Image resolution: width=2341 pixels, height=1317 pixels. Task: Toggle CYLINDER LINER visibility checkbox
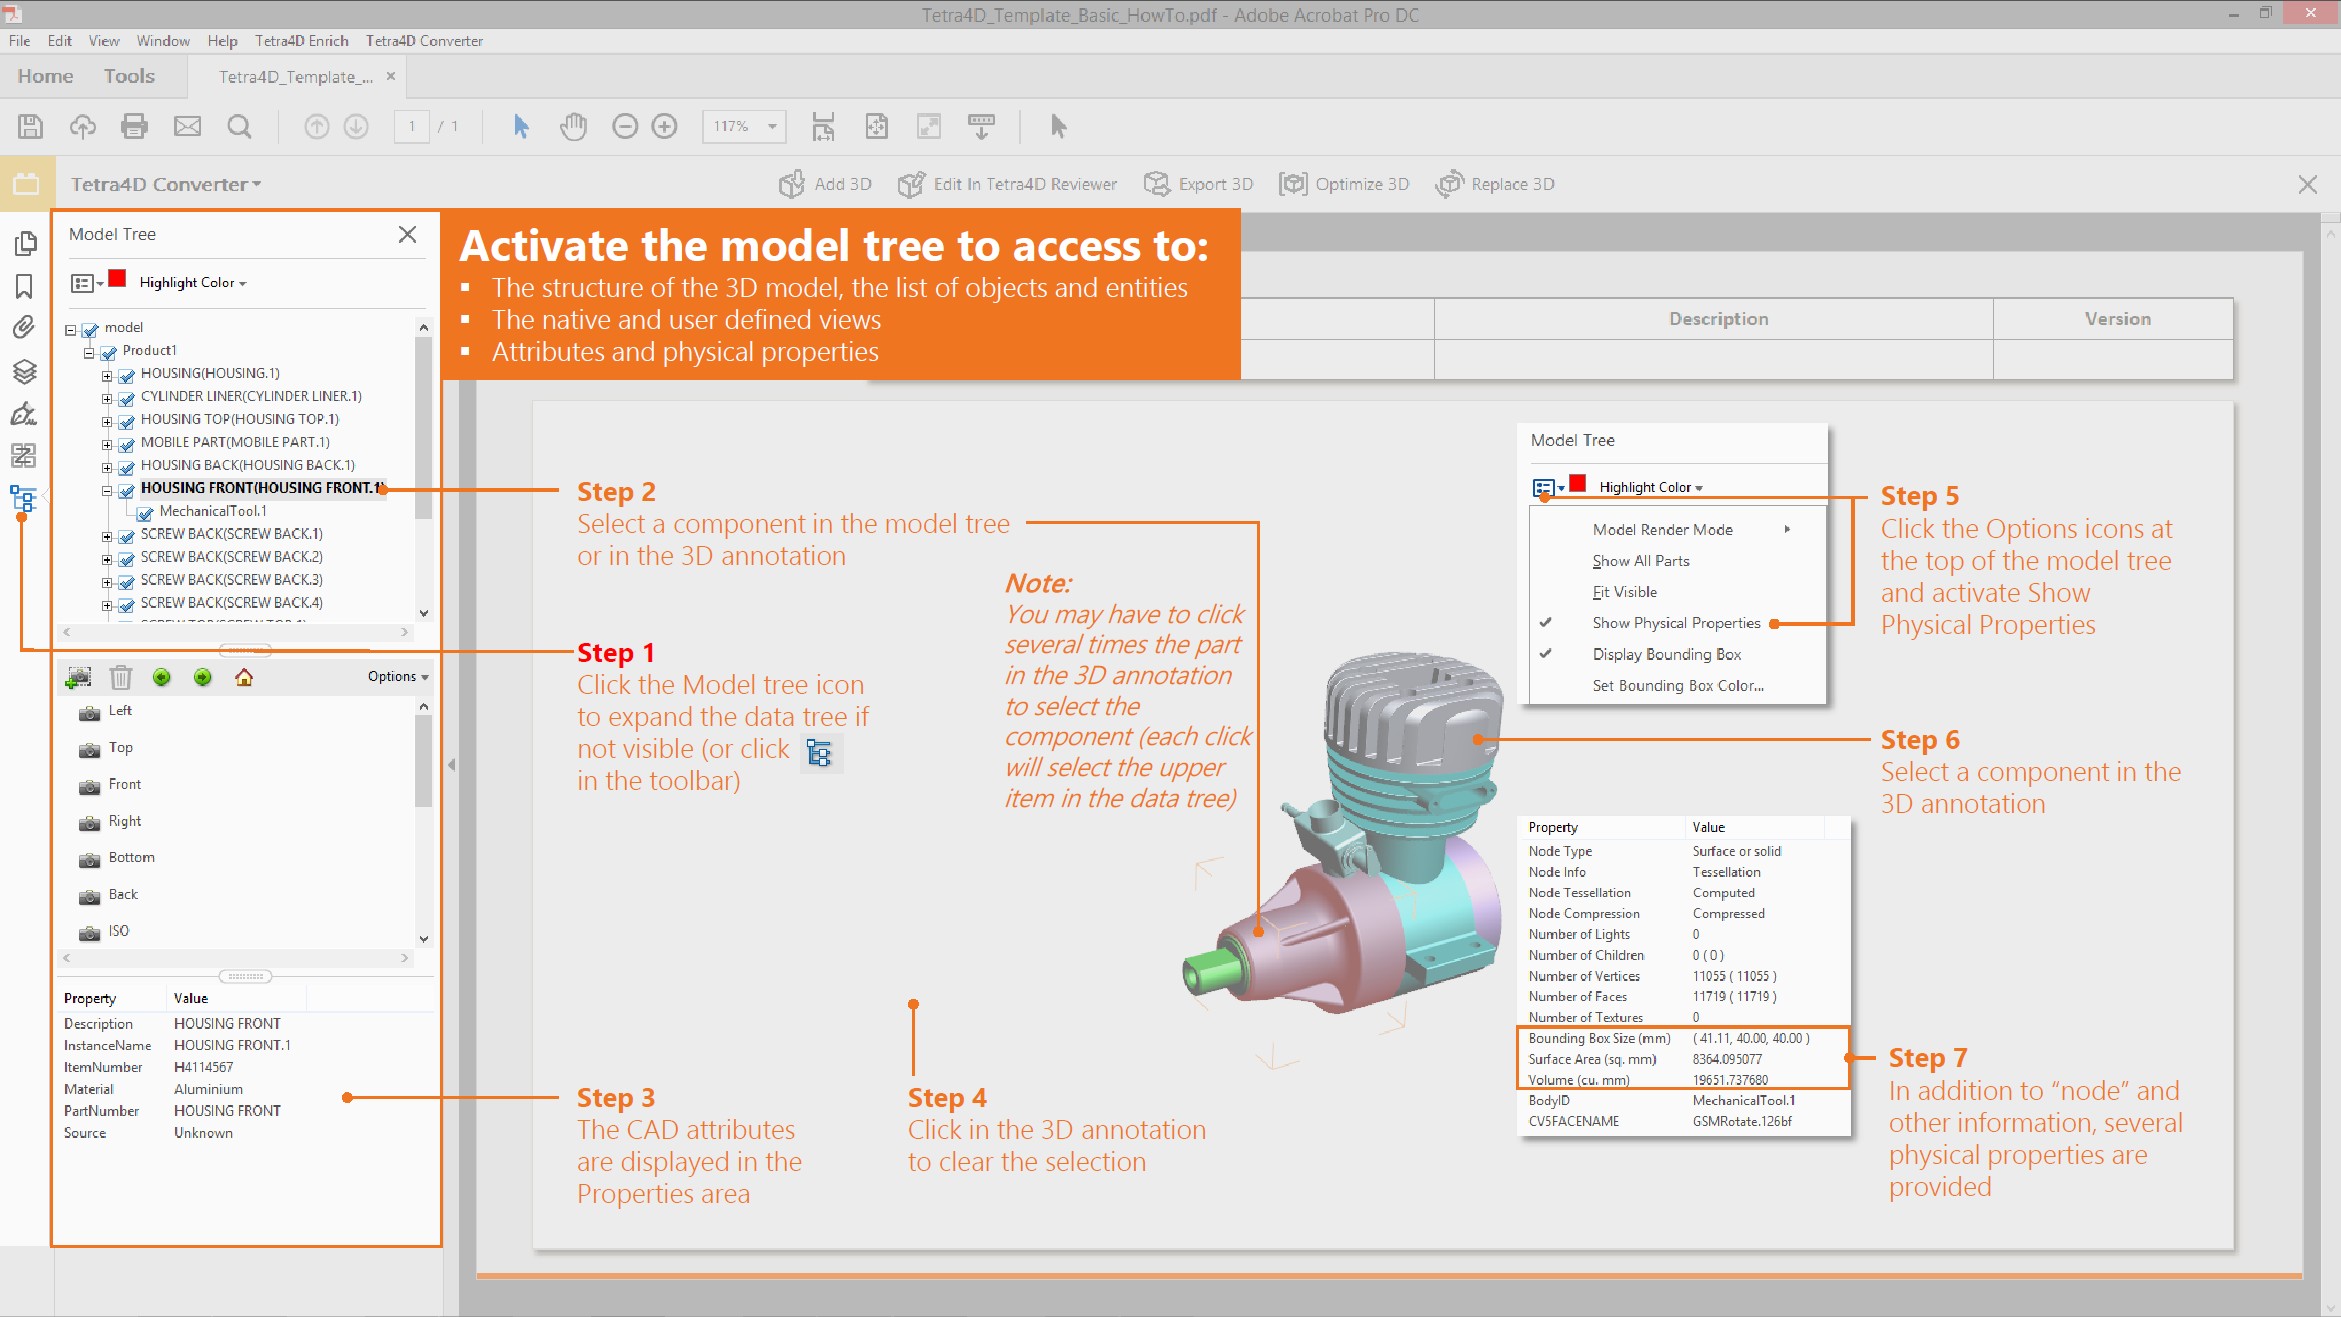pos(127,398)
